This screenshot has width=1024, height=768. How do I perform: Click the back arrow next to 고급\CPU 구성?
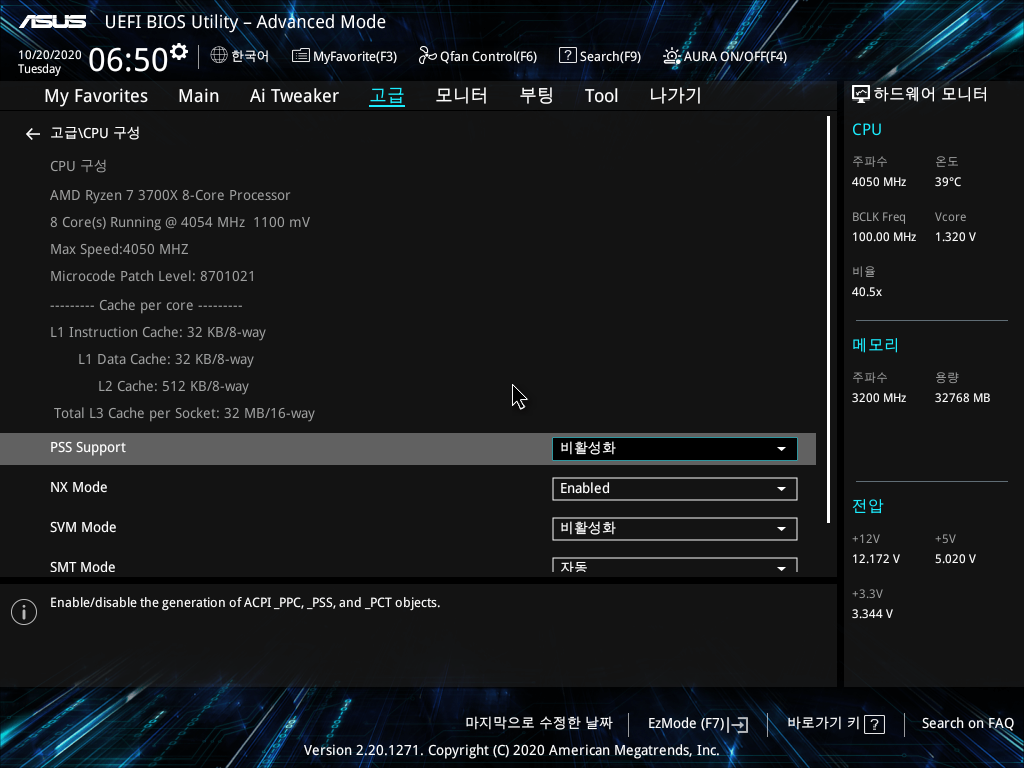click(x=33, y=134)
